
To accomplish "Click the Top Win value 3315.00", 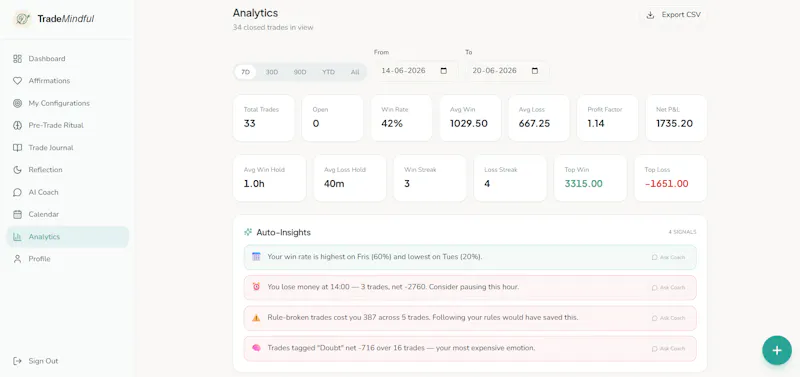I will pos(584,184).
